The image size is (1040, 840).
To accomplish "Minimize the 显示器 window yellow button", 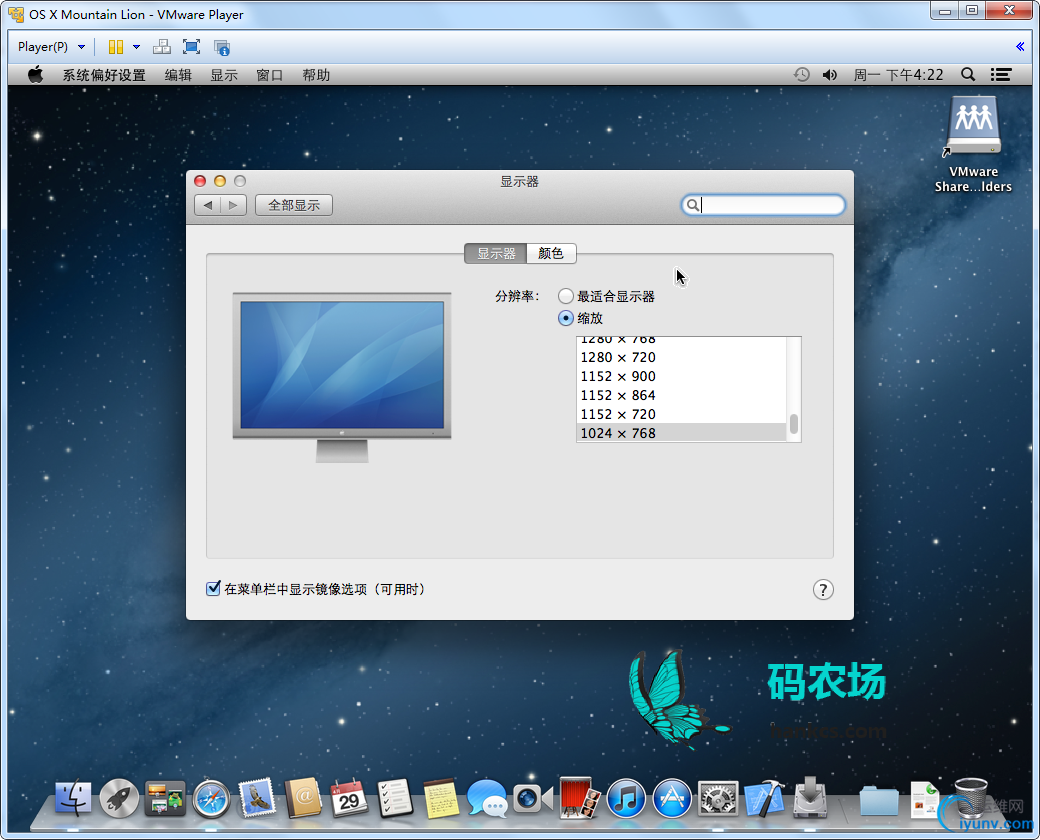I will pos(220,180).
